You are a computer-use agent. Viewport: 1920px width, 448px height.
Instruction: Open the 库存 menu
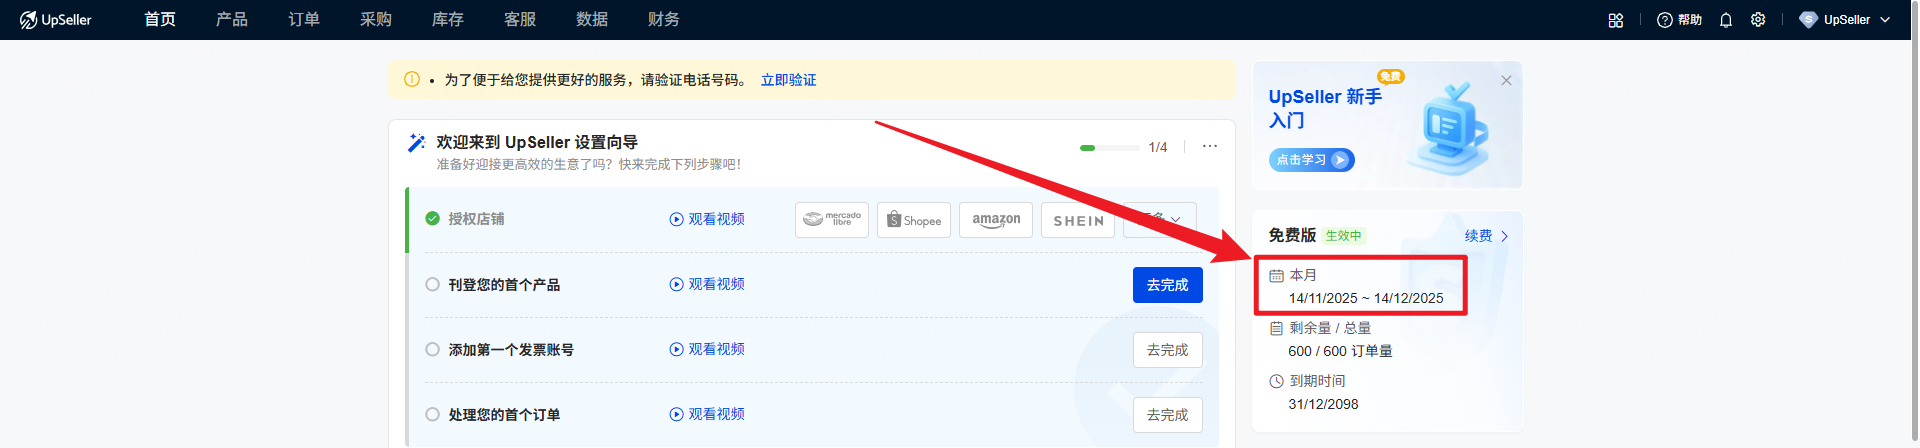coord(448,20)
